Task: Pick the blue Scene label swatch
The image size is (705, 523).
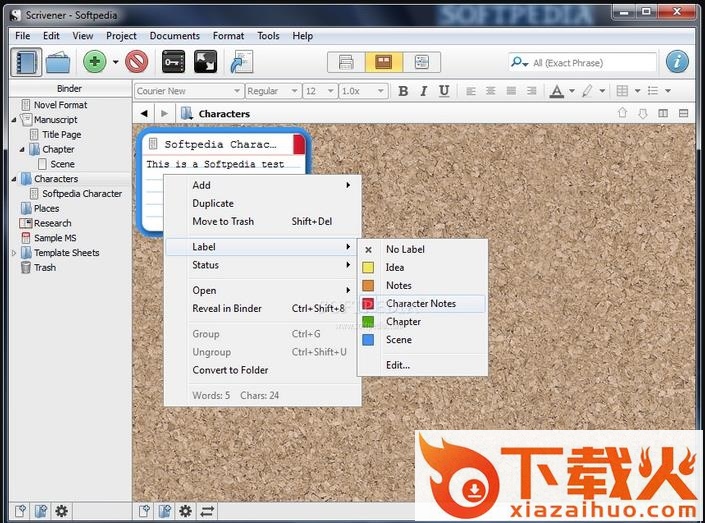Action: (x=368, y=340)
